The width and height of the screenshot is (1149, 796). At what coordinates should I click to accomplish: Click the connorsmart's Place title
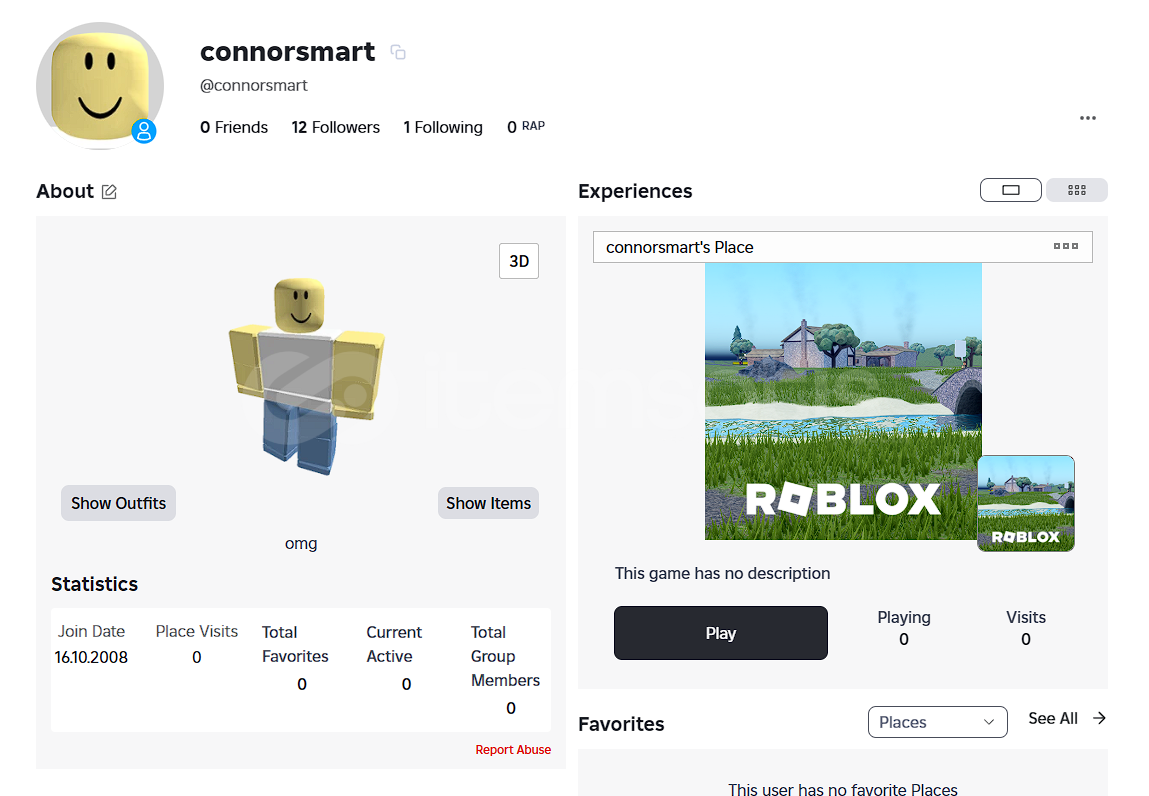click(679, 248)
